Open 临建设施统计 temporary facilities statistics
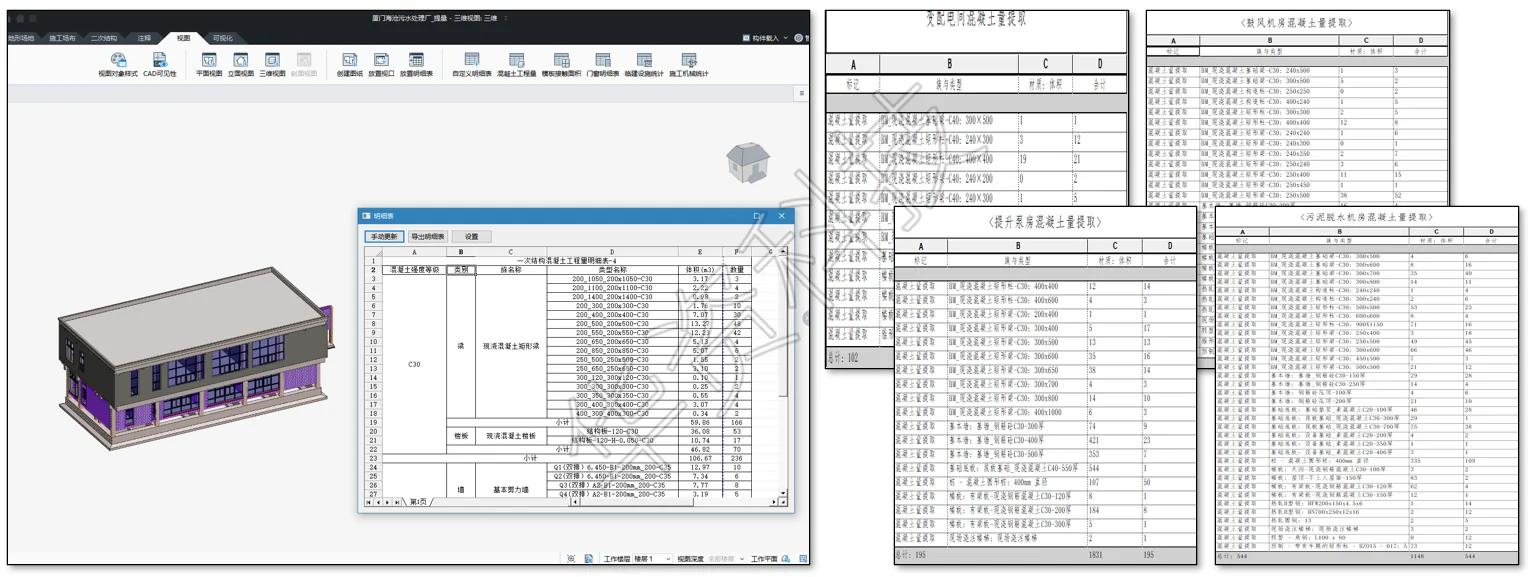The width and height of the screenshot is (1531, 577). pos(644,66)
